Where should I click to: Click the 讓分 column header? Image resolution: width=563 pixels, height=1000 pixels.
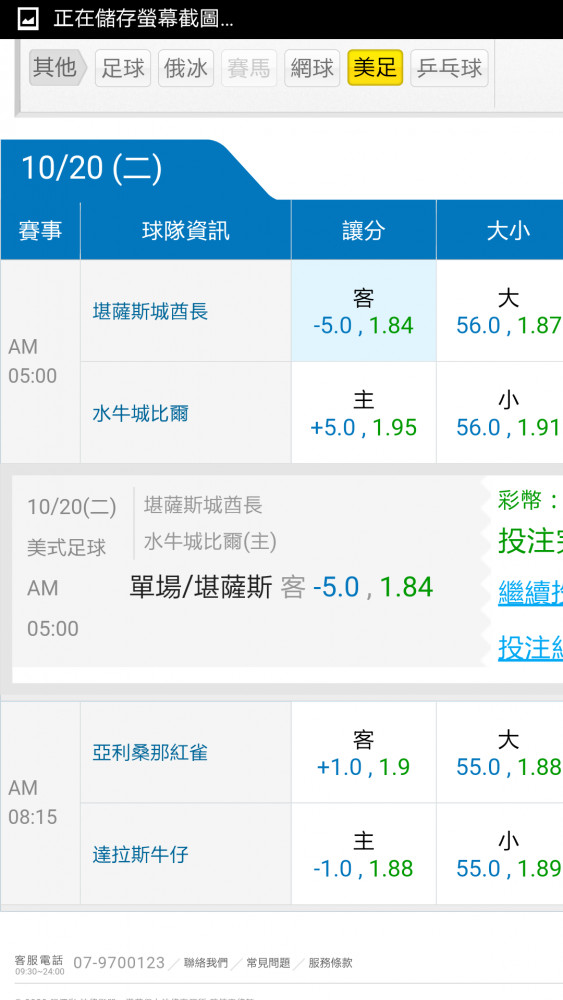[363, 230]
